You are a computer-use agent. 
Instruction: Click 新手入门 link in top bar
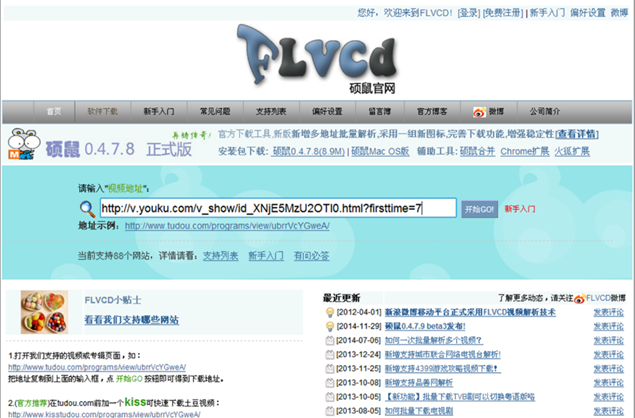coord(547,13)
